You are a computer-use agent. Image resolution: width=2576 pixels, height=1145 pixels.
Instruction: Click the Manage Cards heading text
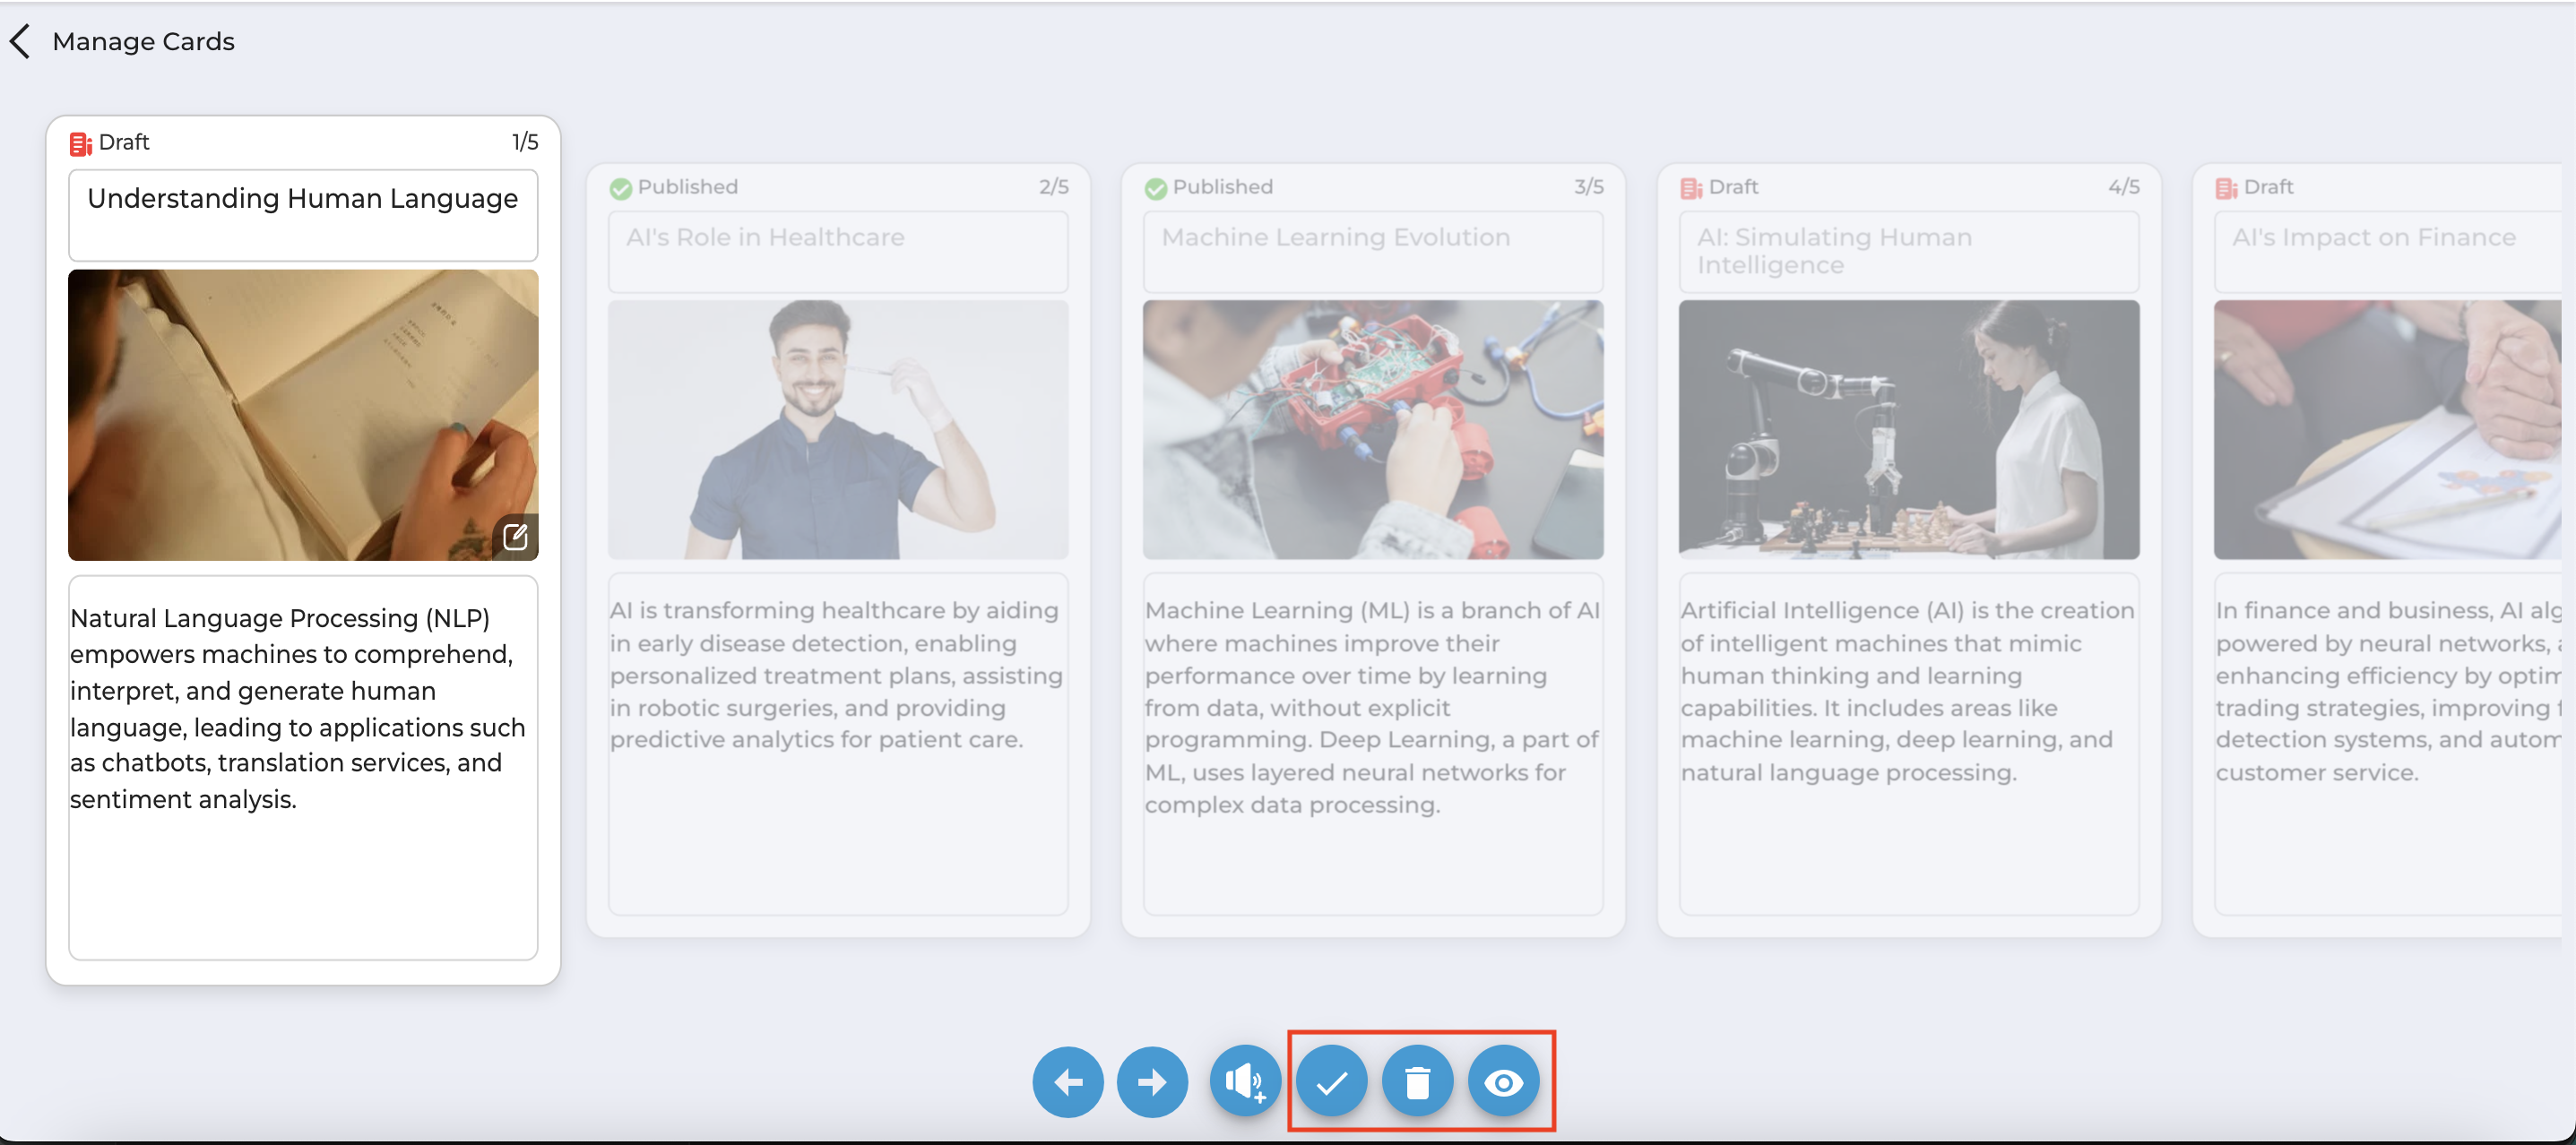pyautogui.click(x=143, y=41)
